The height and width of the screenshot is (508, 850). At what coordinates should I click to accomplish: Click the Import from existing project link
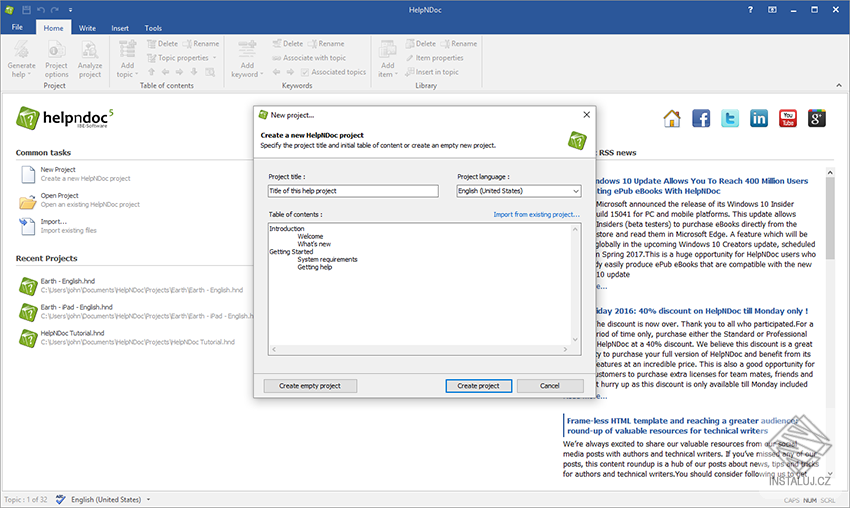(536, 214)
